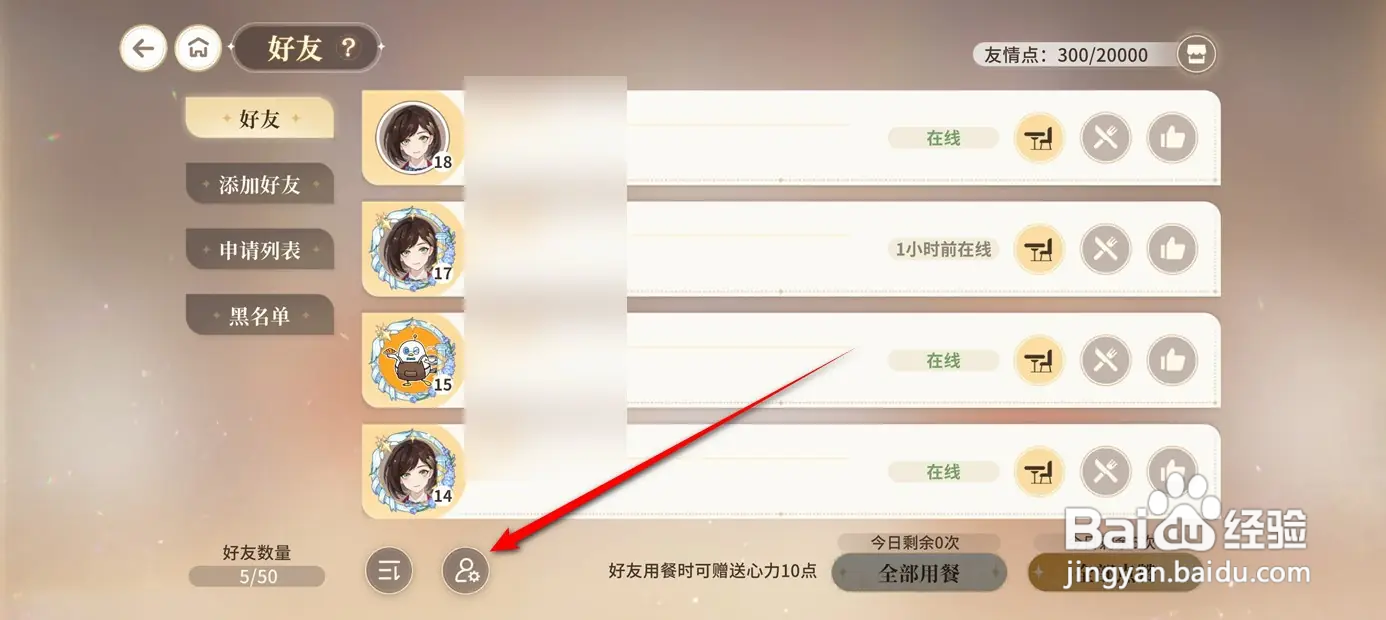Open the friend help question mark
The width and height of the screenshot is (1386, 620).
coord(348,48)
